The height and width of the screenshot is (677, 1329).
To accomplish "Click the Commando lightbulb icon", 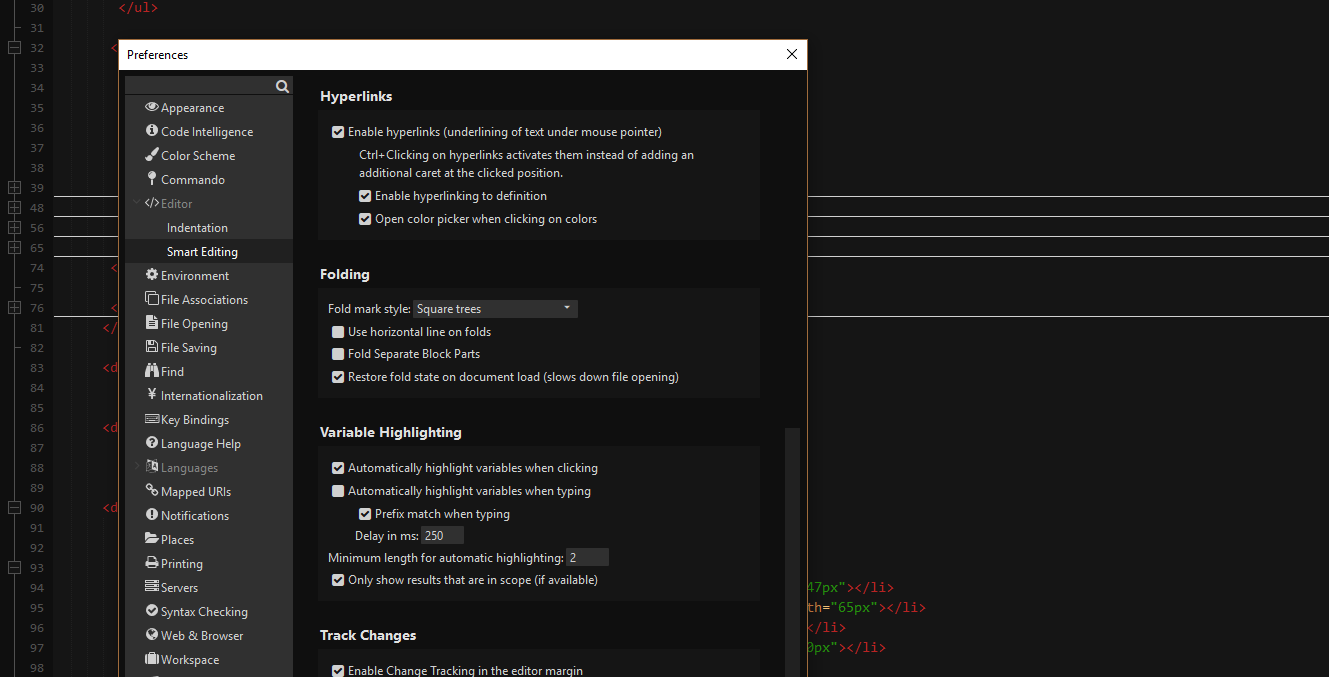I will (152, 179).
